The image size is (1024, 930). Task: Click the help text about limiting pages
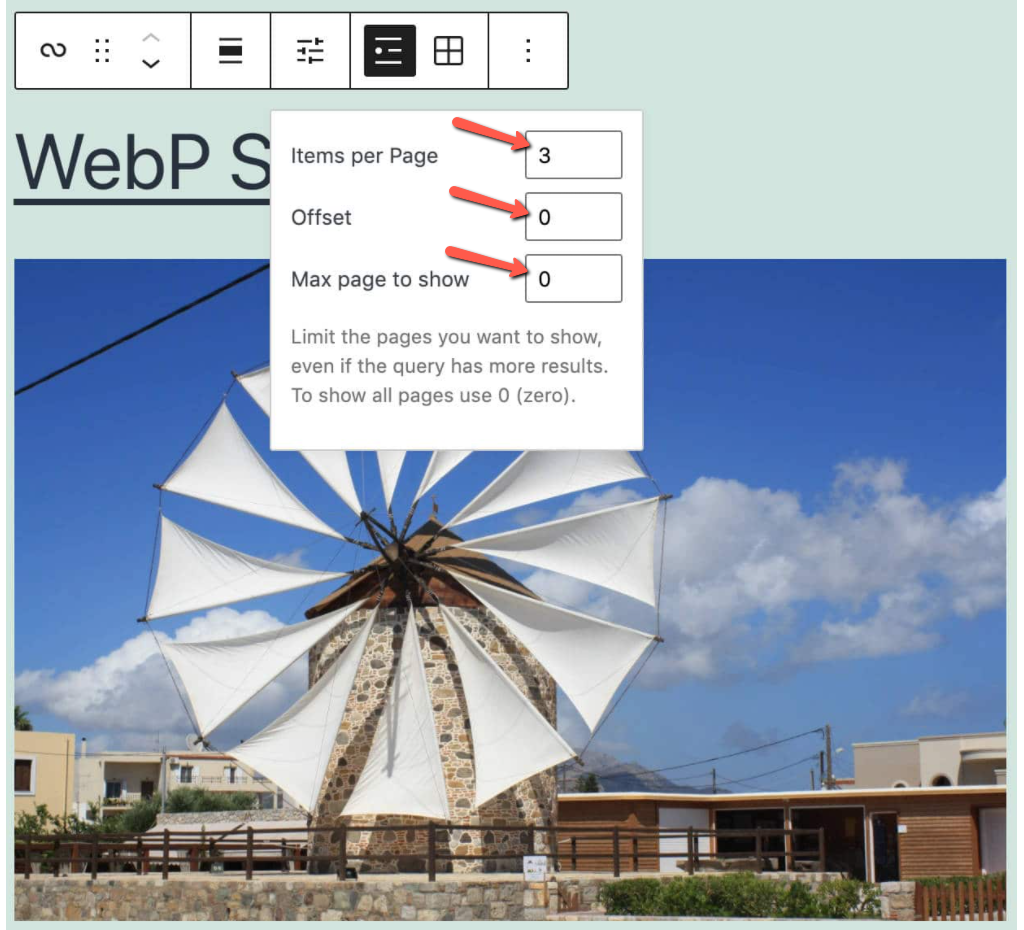(449, 366)
